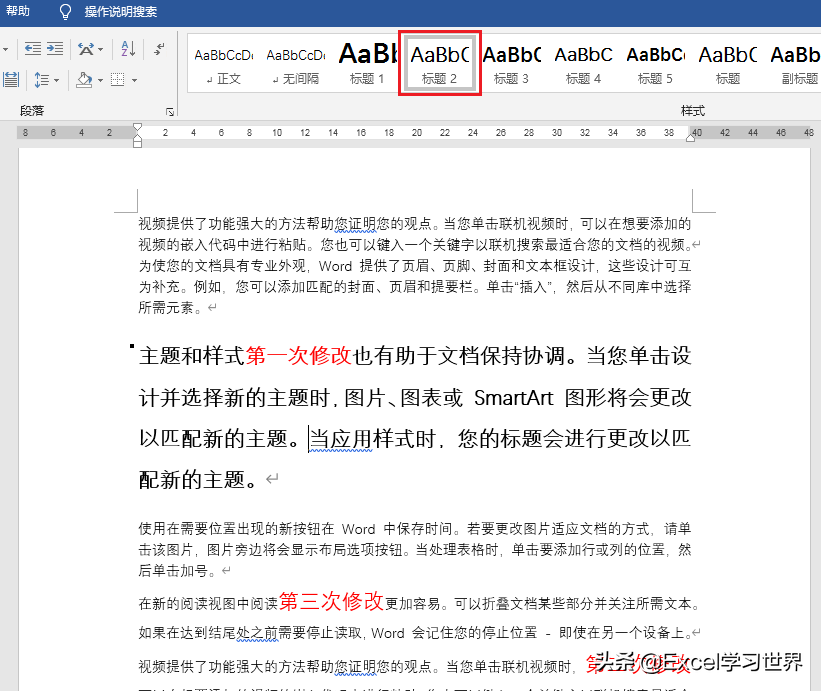This screenshot has height=691, width=821.
Task: Select the 标题 1 style thumbnail
Action: click(x=367, y=63)
